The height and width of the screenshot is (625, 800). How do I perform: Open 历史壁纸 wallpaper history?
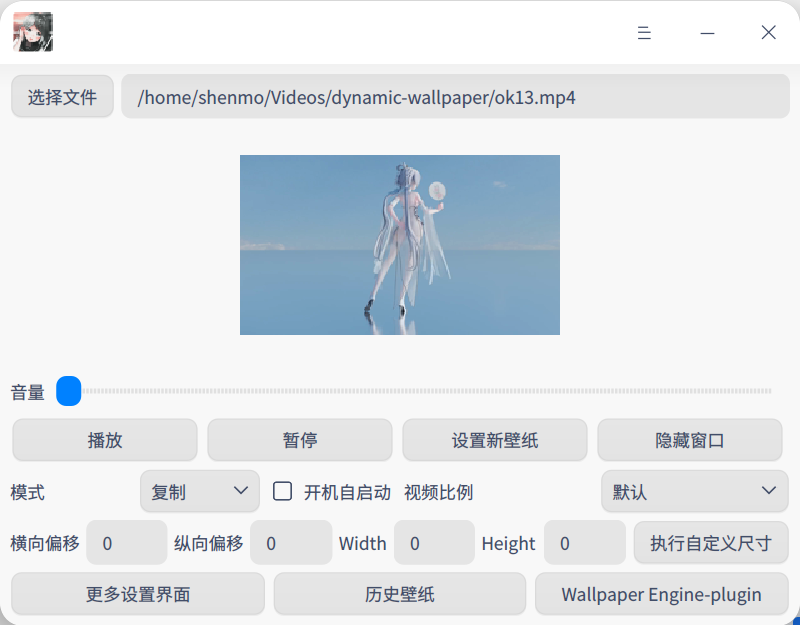pyautogui.click(x=399, y=594)
